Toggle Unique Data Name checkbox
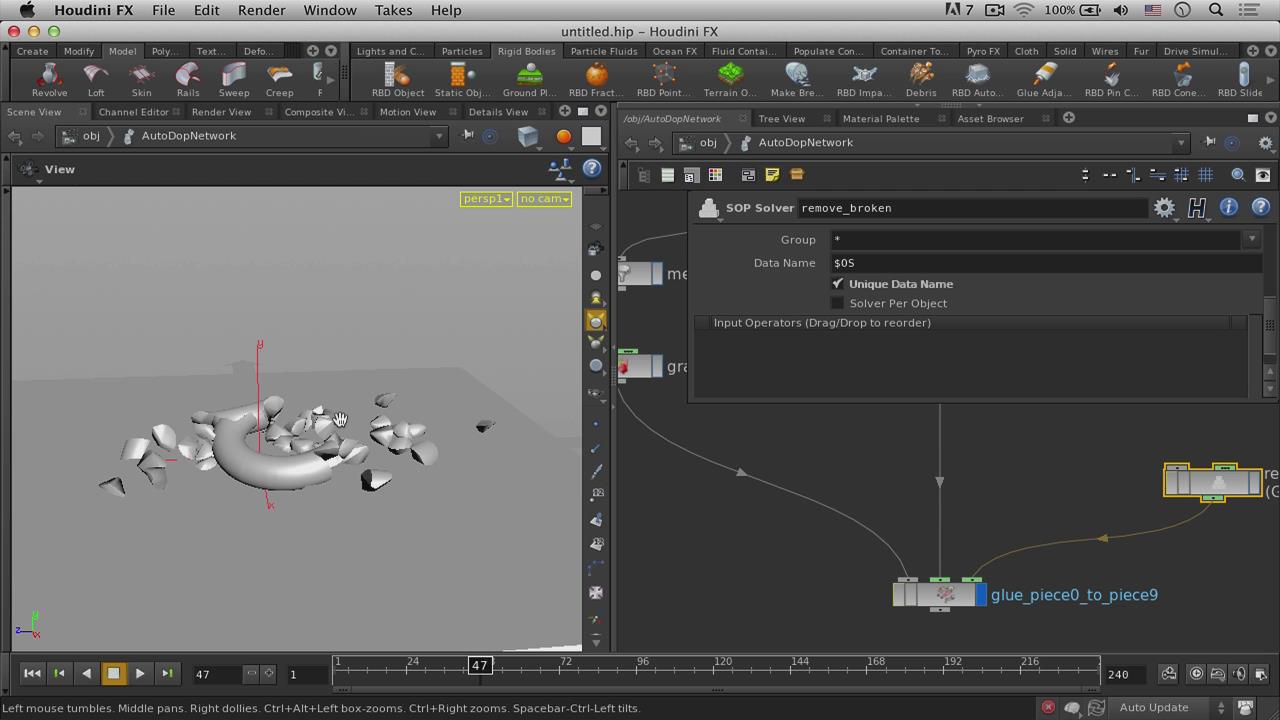 (838, 284)
